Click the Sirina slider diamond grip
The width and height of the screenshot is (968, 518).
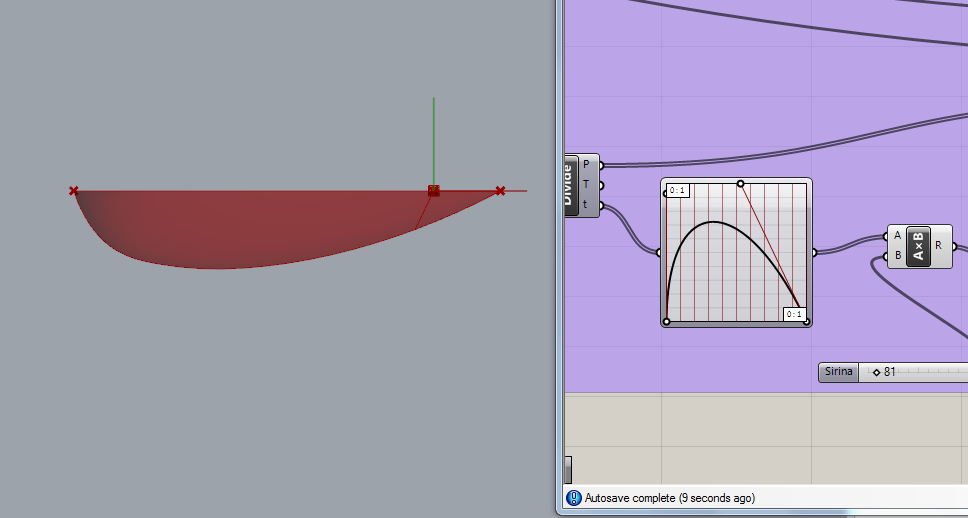[x=876, y=372]
